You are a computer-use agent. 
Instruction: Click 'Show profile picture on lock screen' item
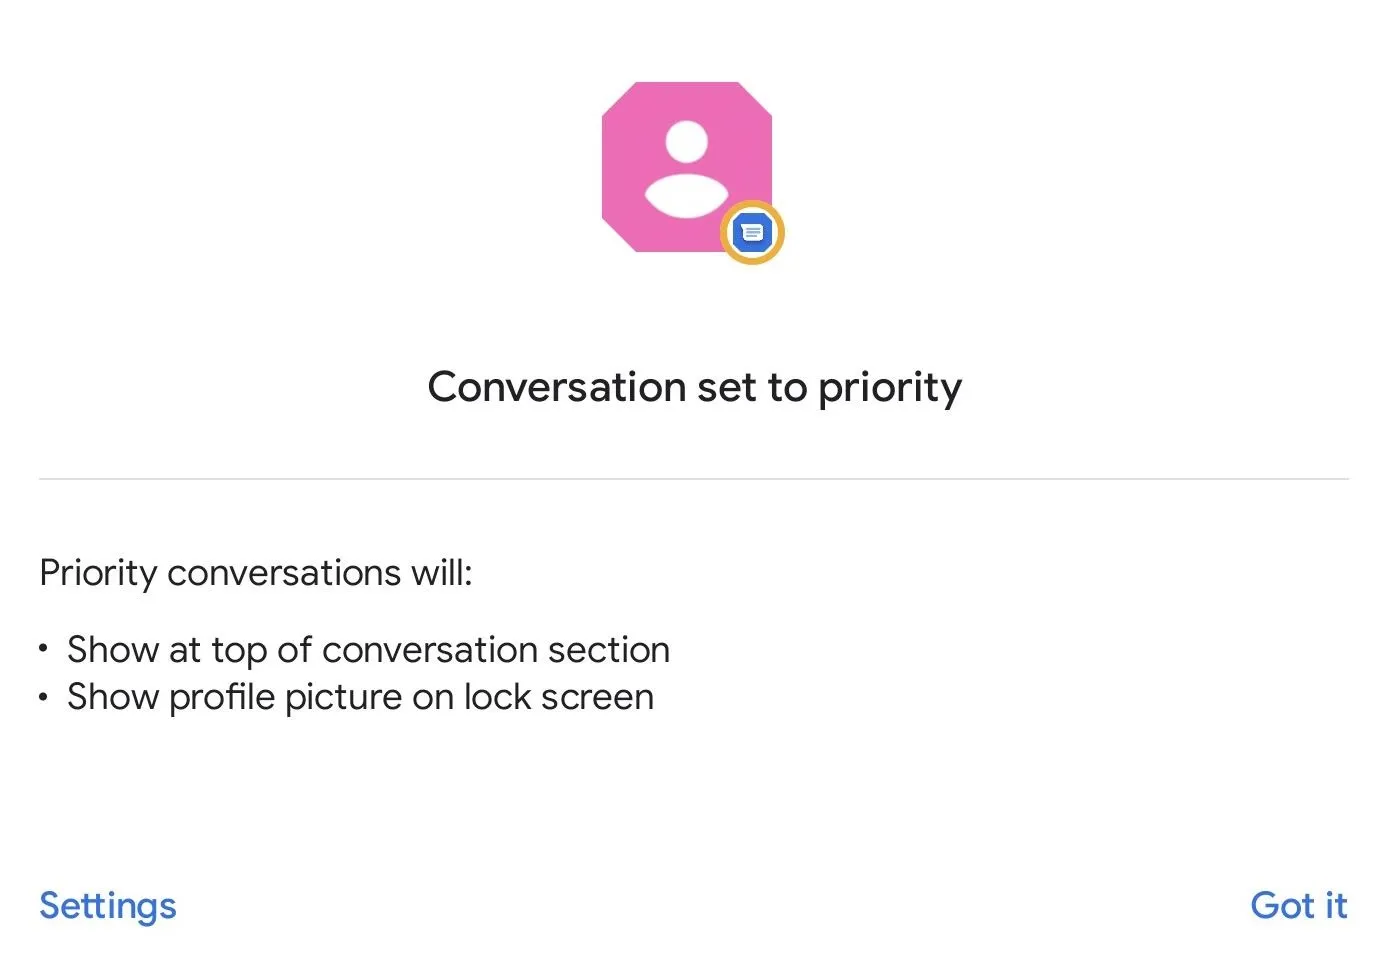[360, 697]
